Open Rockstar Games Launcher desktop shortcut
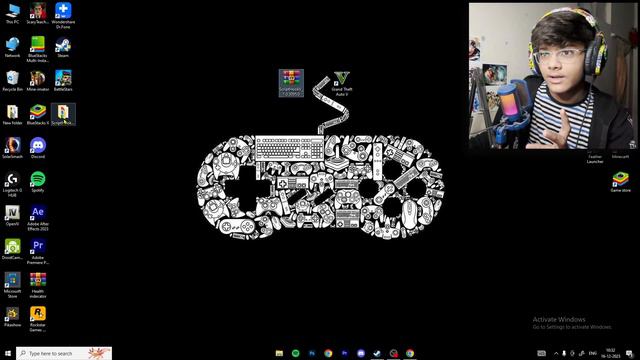The image size is (640, 360). (38, 319)
